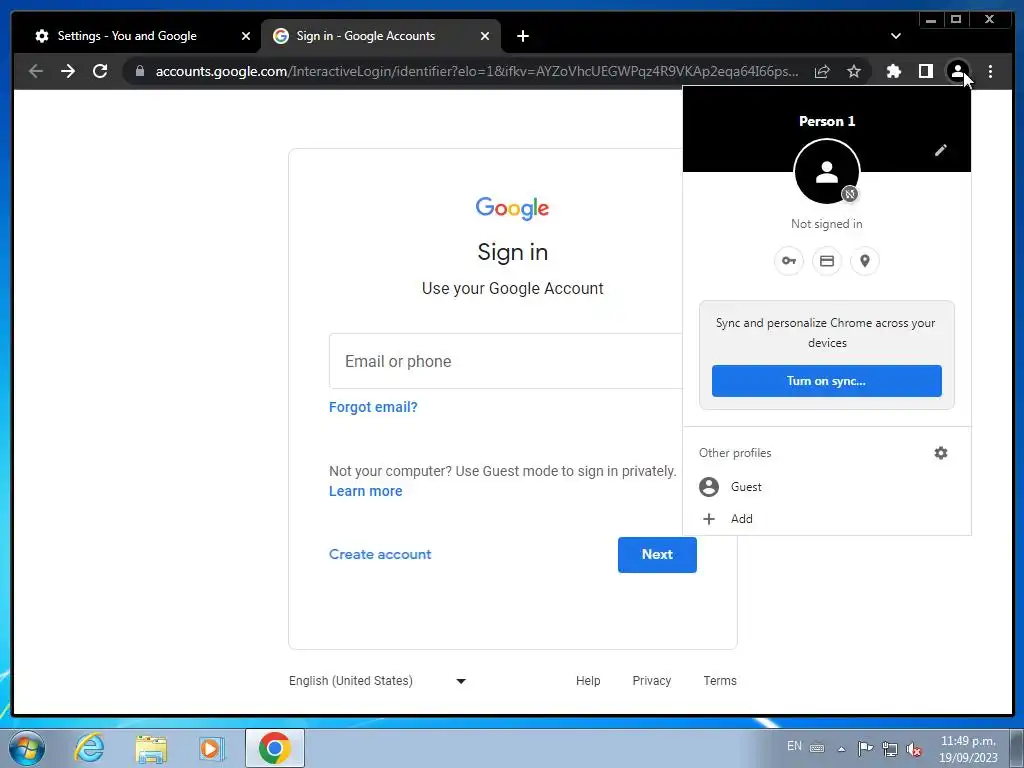Close the Sign in - Google Accounts tab
This screenshot has height=768, width=1024.
coord(485,36)
